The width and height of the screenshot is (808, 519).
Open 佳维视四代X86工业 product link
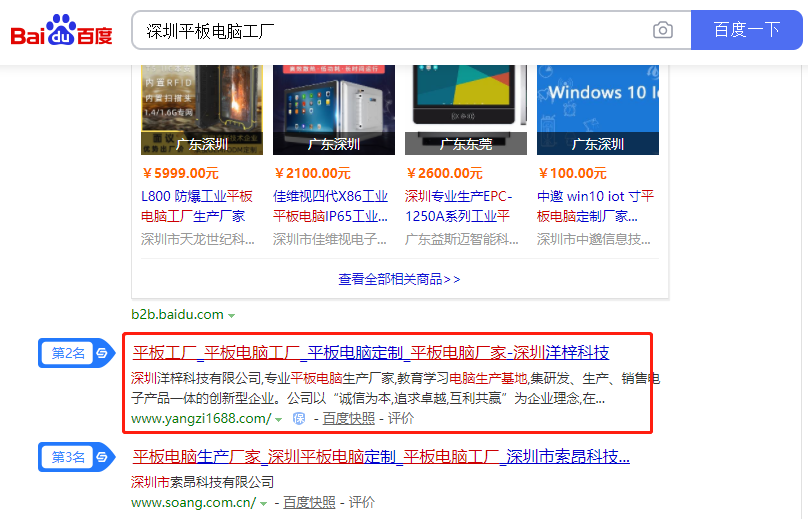coord(330,206)
